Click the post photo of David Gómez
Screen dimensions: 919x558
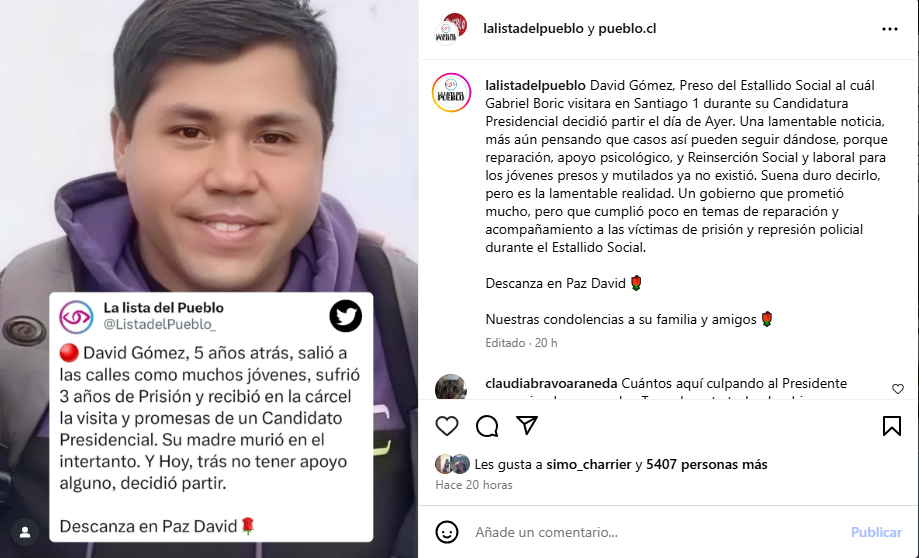209,147
